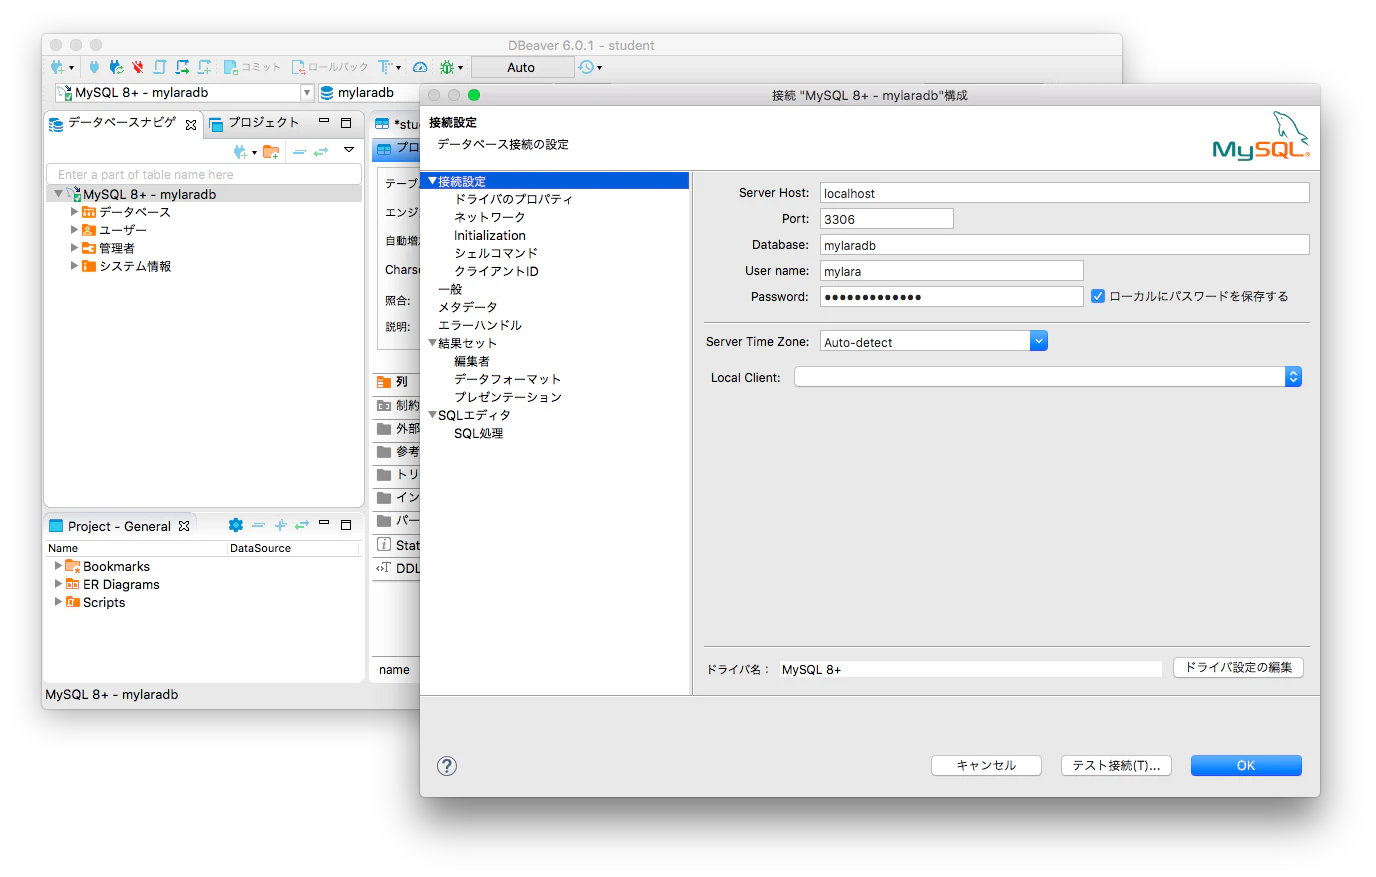
Task: Click the Connect plug icon in DBeaver toolbar
Action: tap(94, 67)
